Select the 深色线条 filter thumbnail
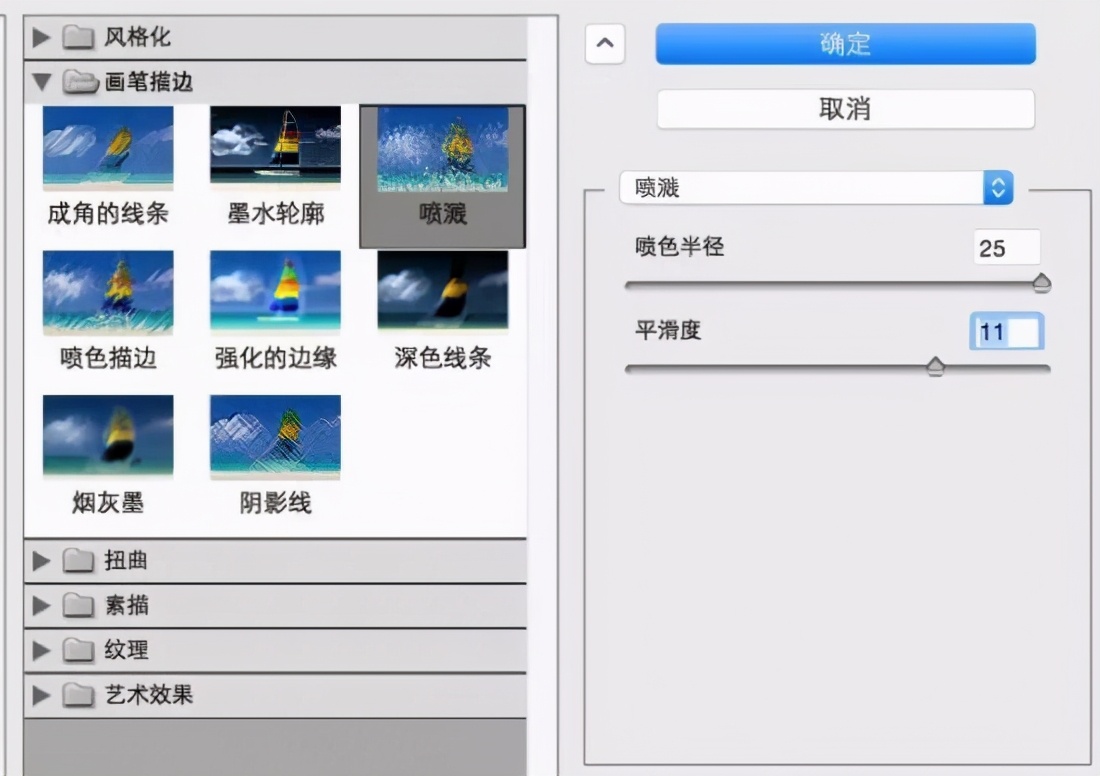The height and width of the screenshot is (776, 1100). [442, 293]
